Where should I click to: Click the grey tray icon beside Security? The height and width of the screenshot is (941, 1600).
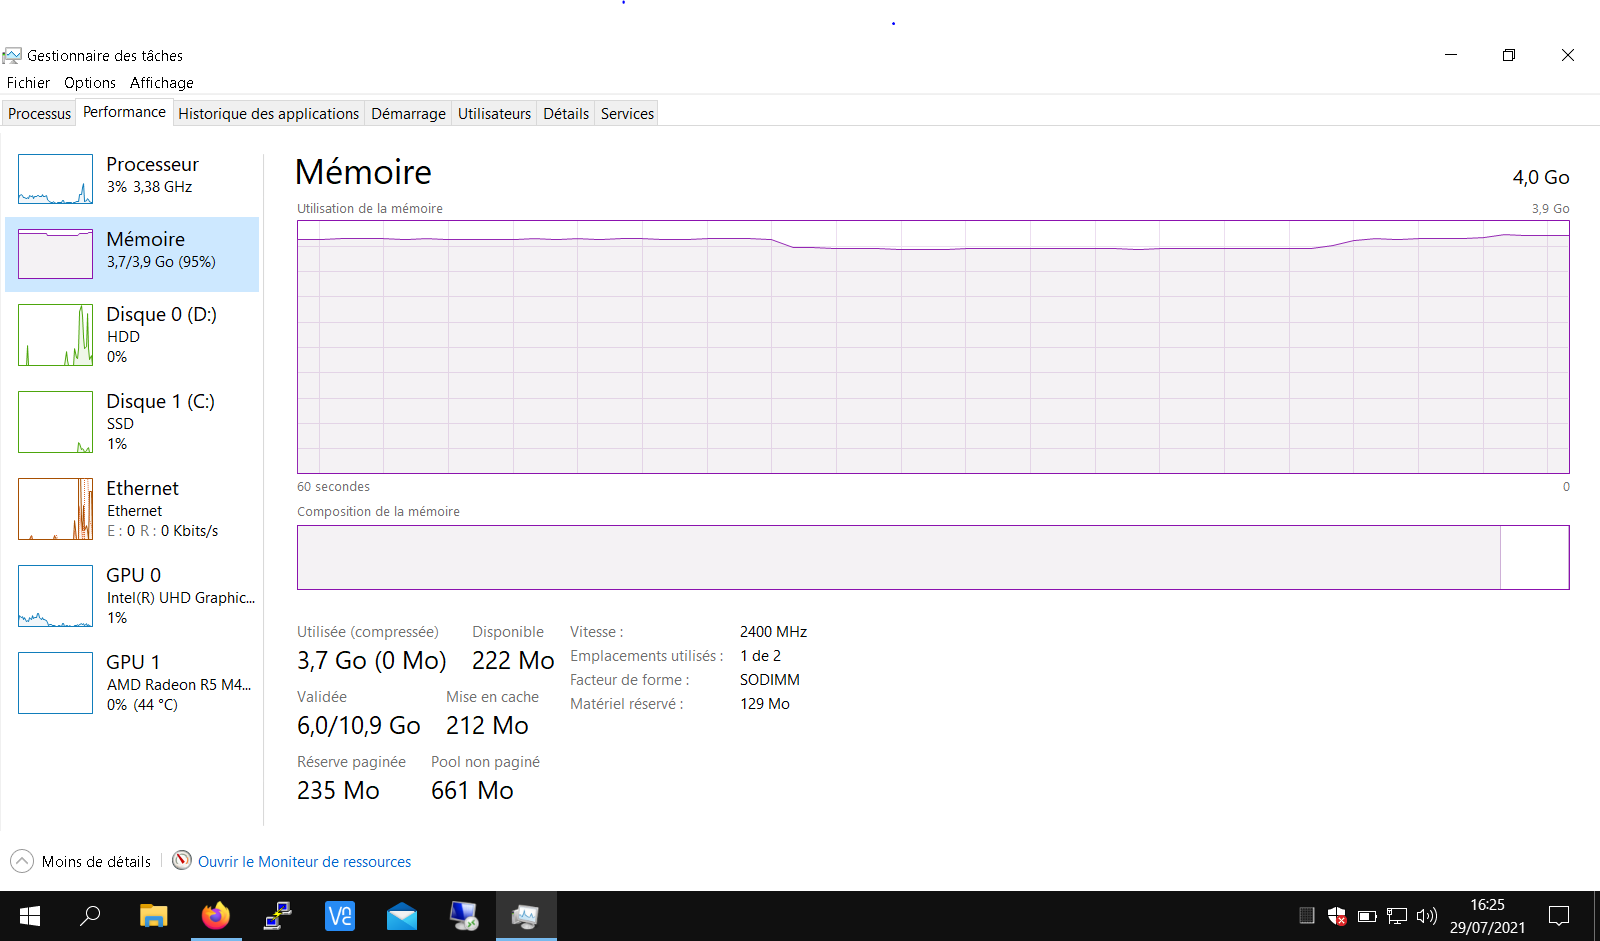(x=1306, y=915)
